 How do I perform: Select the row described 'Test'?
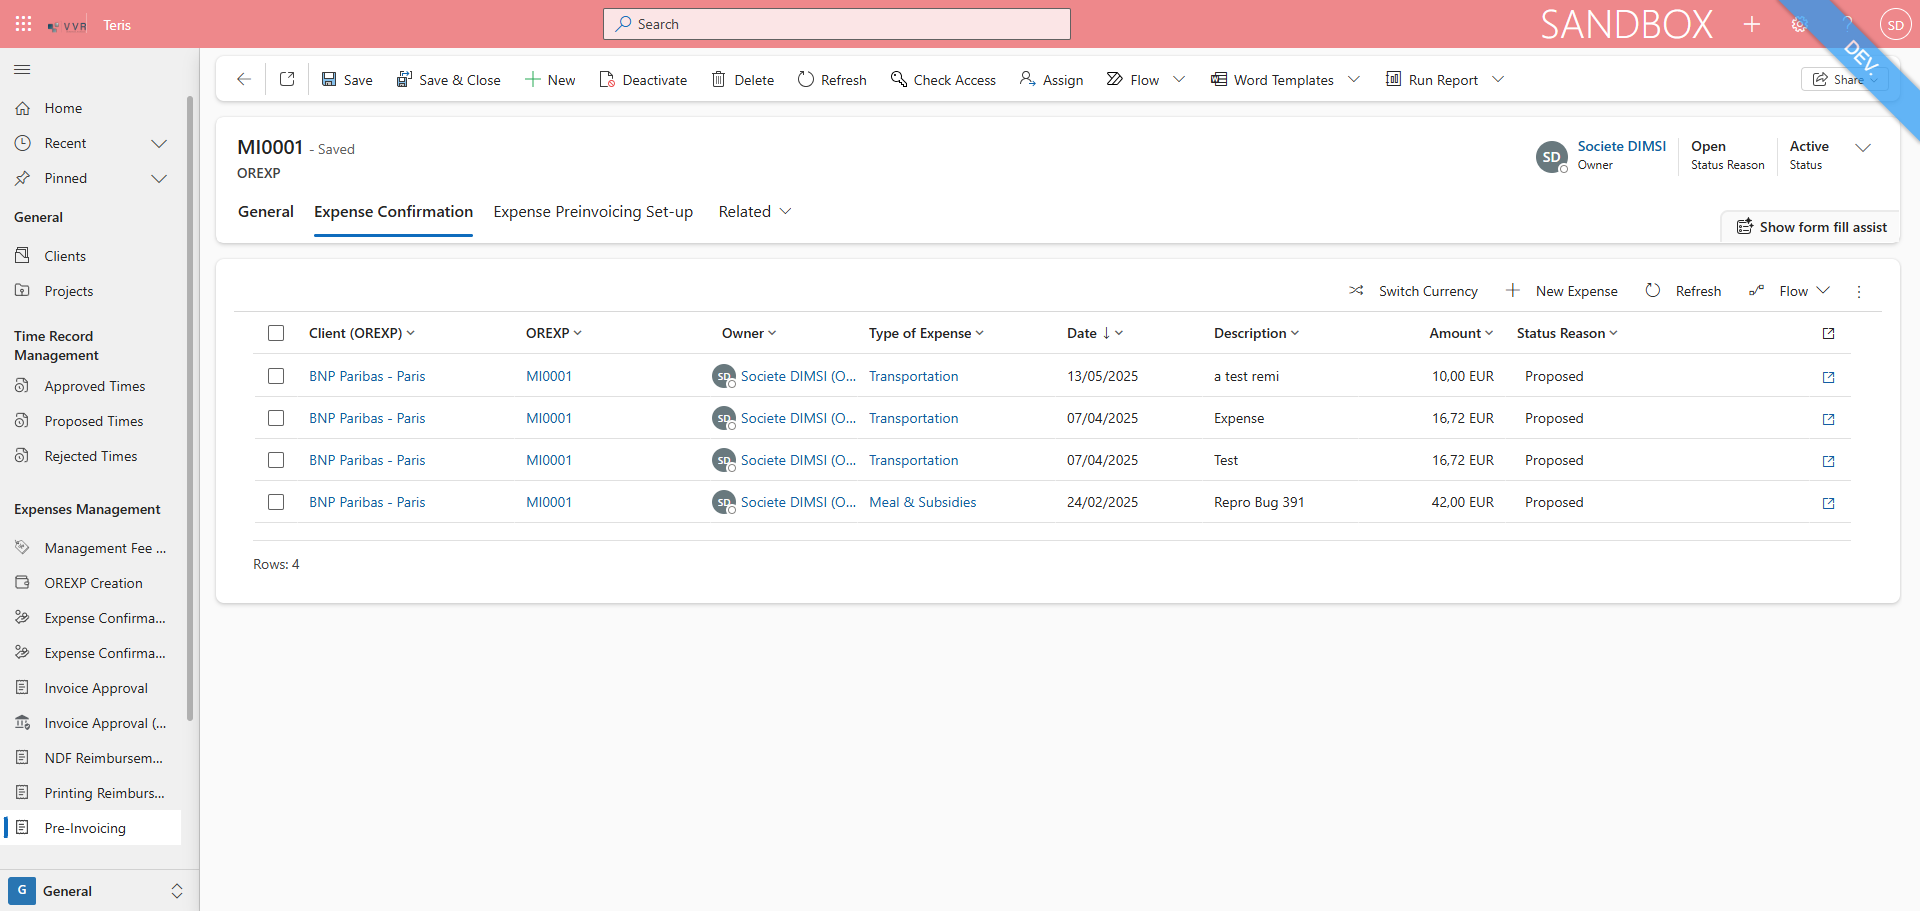click(276, 460)
